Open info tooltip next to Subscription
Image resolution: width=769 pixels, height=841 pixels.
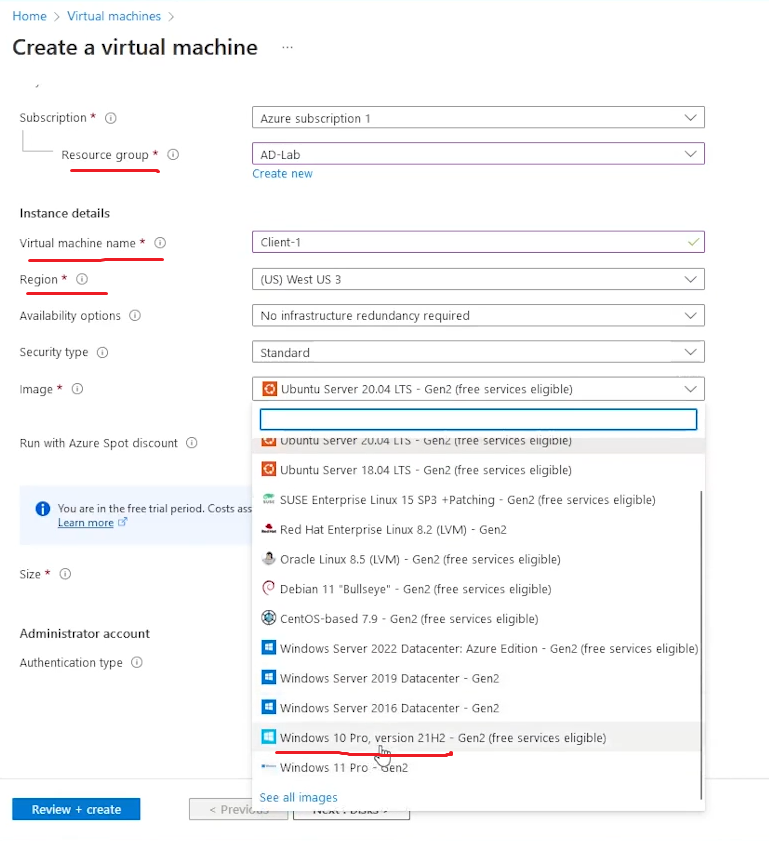coord(110,118)
